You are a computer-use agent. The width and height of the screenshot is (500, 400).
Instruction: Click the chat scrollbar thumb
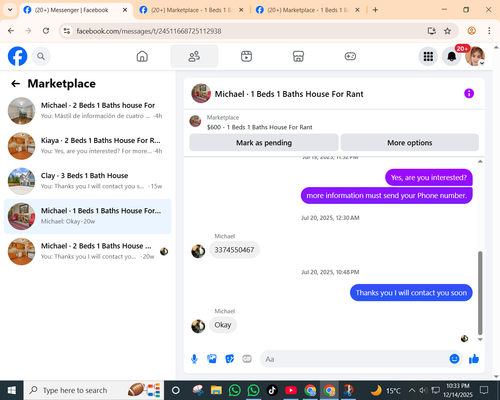(480, 293)
